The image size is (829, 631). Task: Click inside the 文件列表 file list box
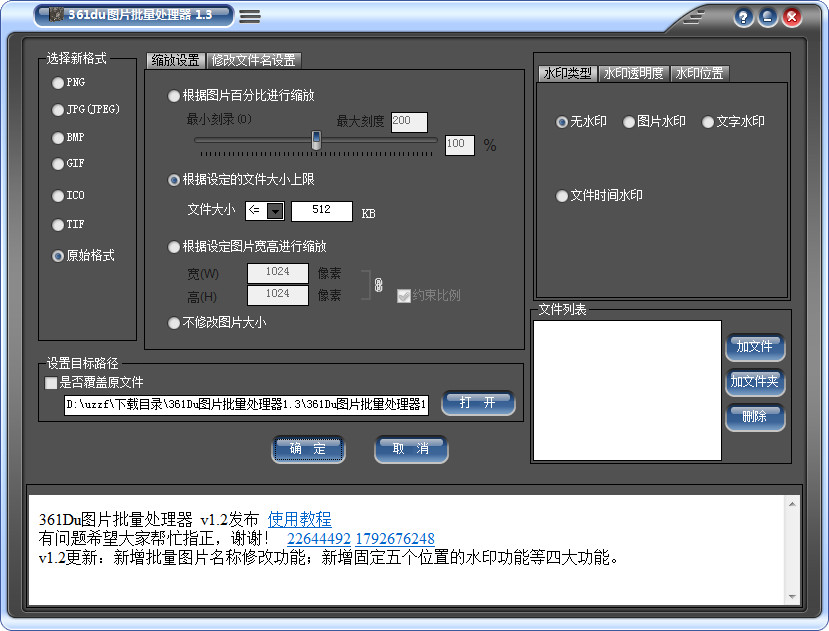point(628,390)
